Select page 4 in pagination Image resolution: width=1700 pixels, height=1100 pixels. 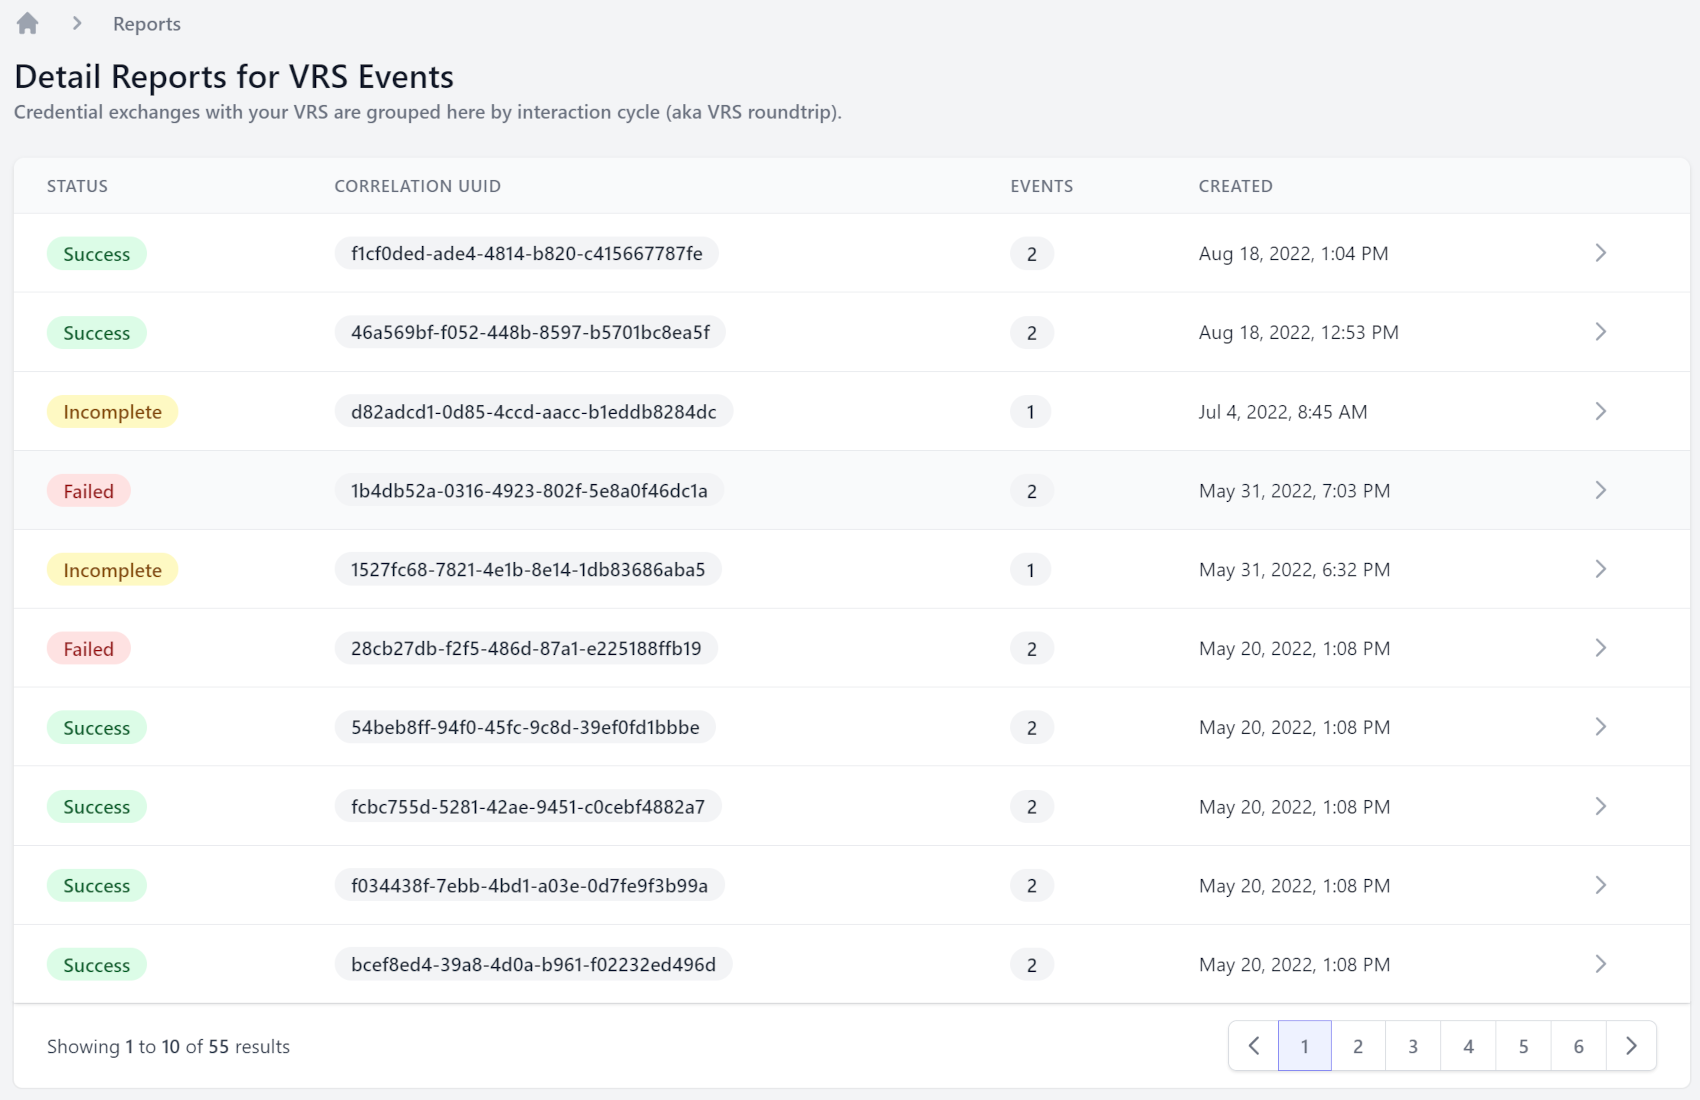point(1468,1046)
